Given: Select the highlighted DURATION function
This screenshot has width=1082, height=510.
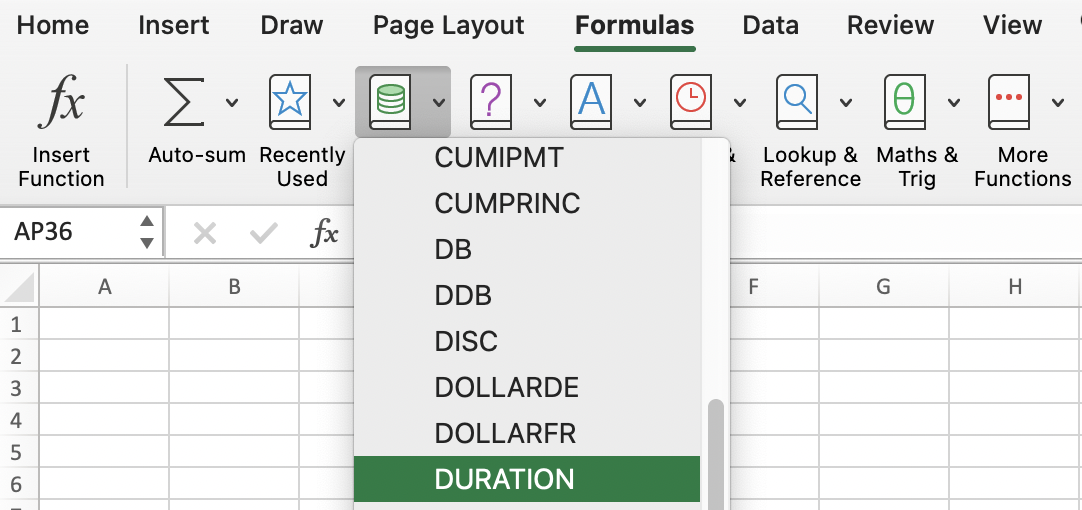Looking at the screenshot, I should point(527,479).
